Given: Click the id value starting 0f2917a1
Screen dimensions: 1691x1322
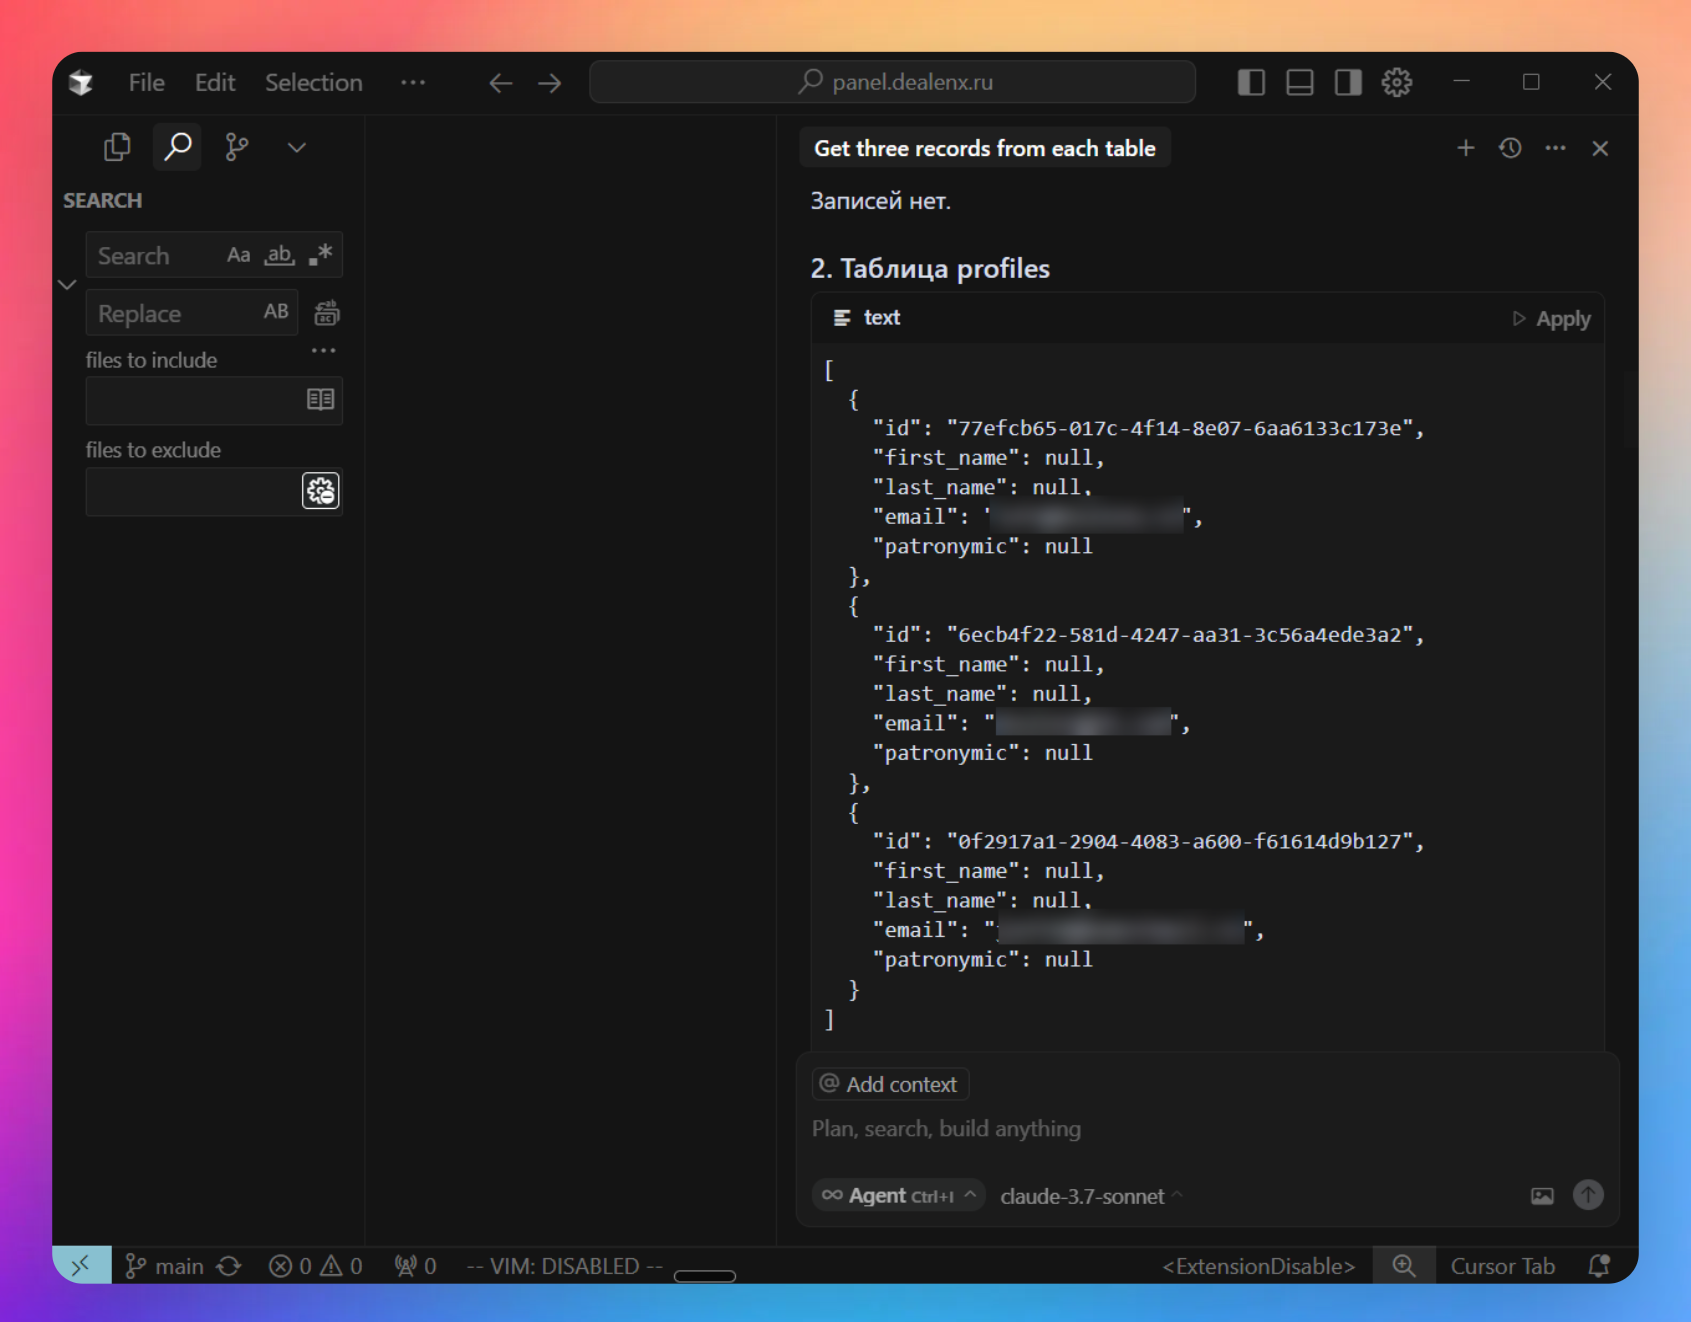Looking at the screenshot, I should click(1180, 841).
